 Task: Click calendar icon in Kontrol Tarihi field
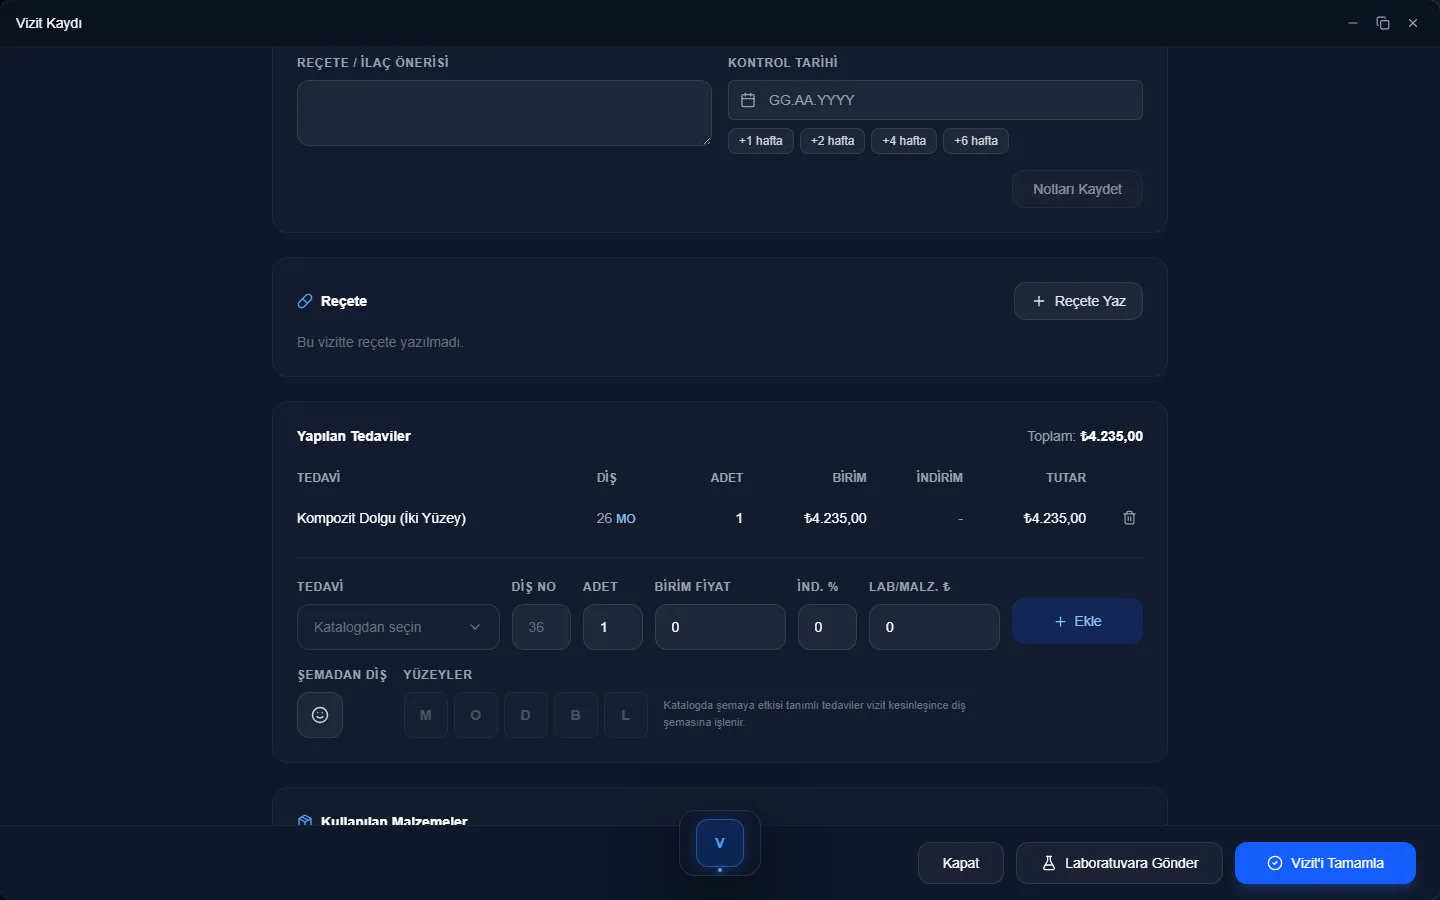[748, 100]
